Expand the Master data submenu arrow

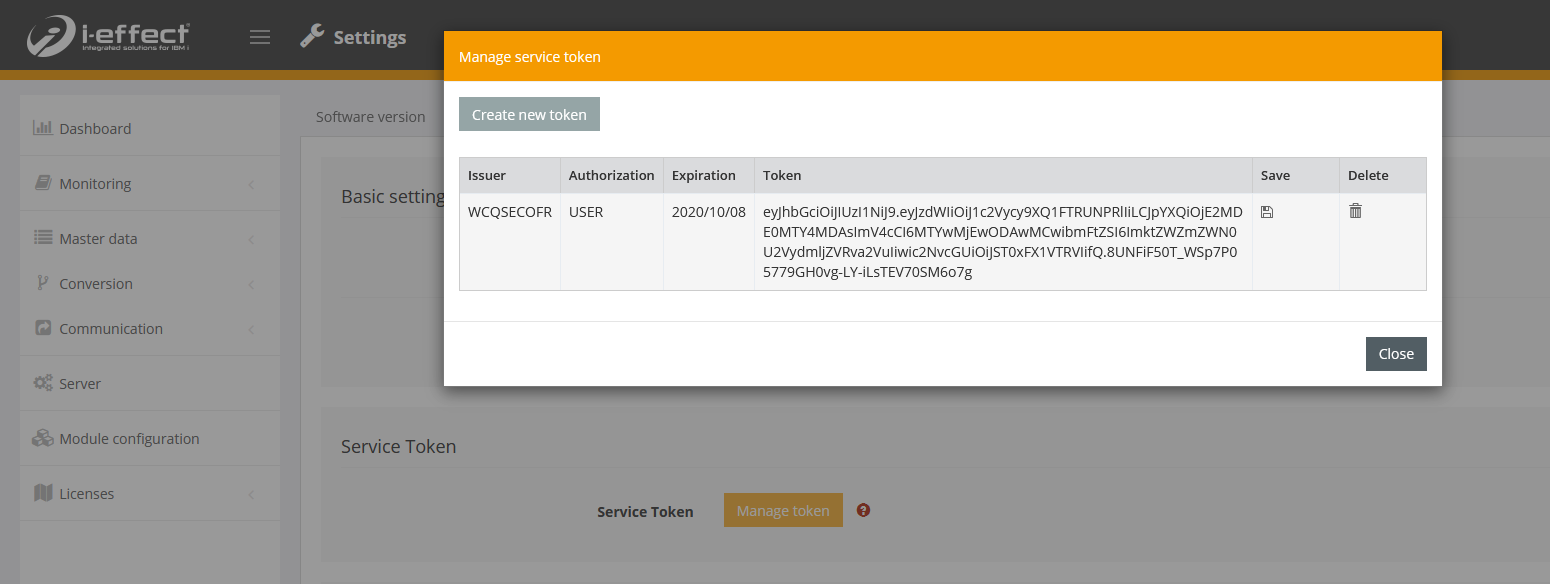click(x=251, y=240)
